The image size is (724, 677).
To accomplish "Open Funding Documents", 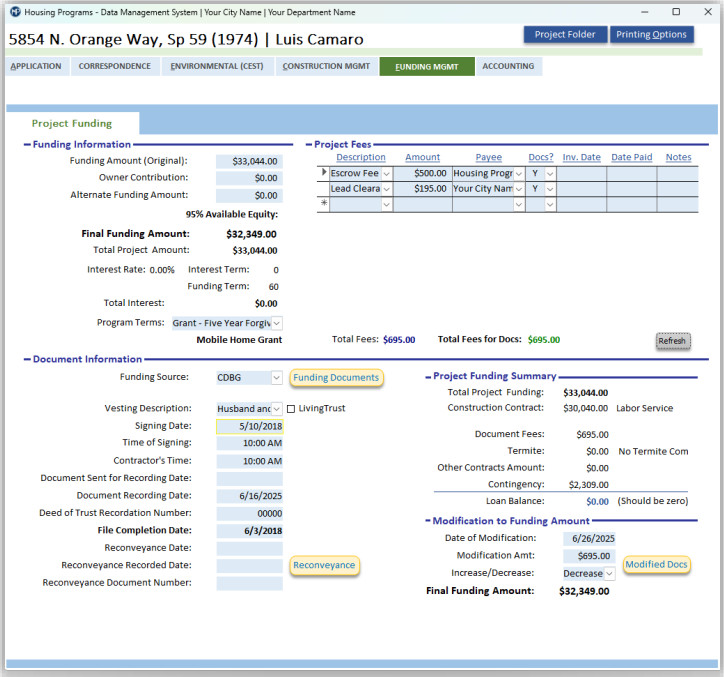I will point(336,378).
